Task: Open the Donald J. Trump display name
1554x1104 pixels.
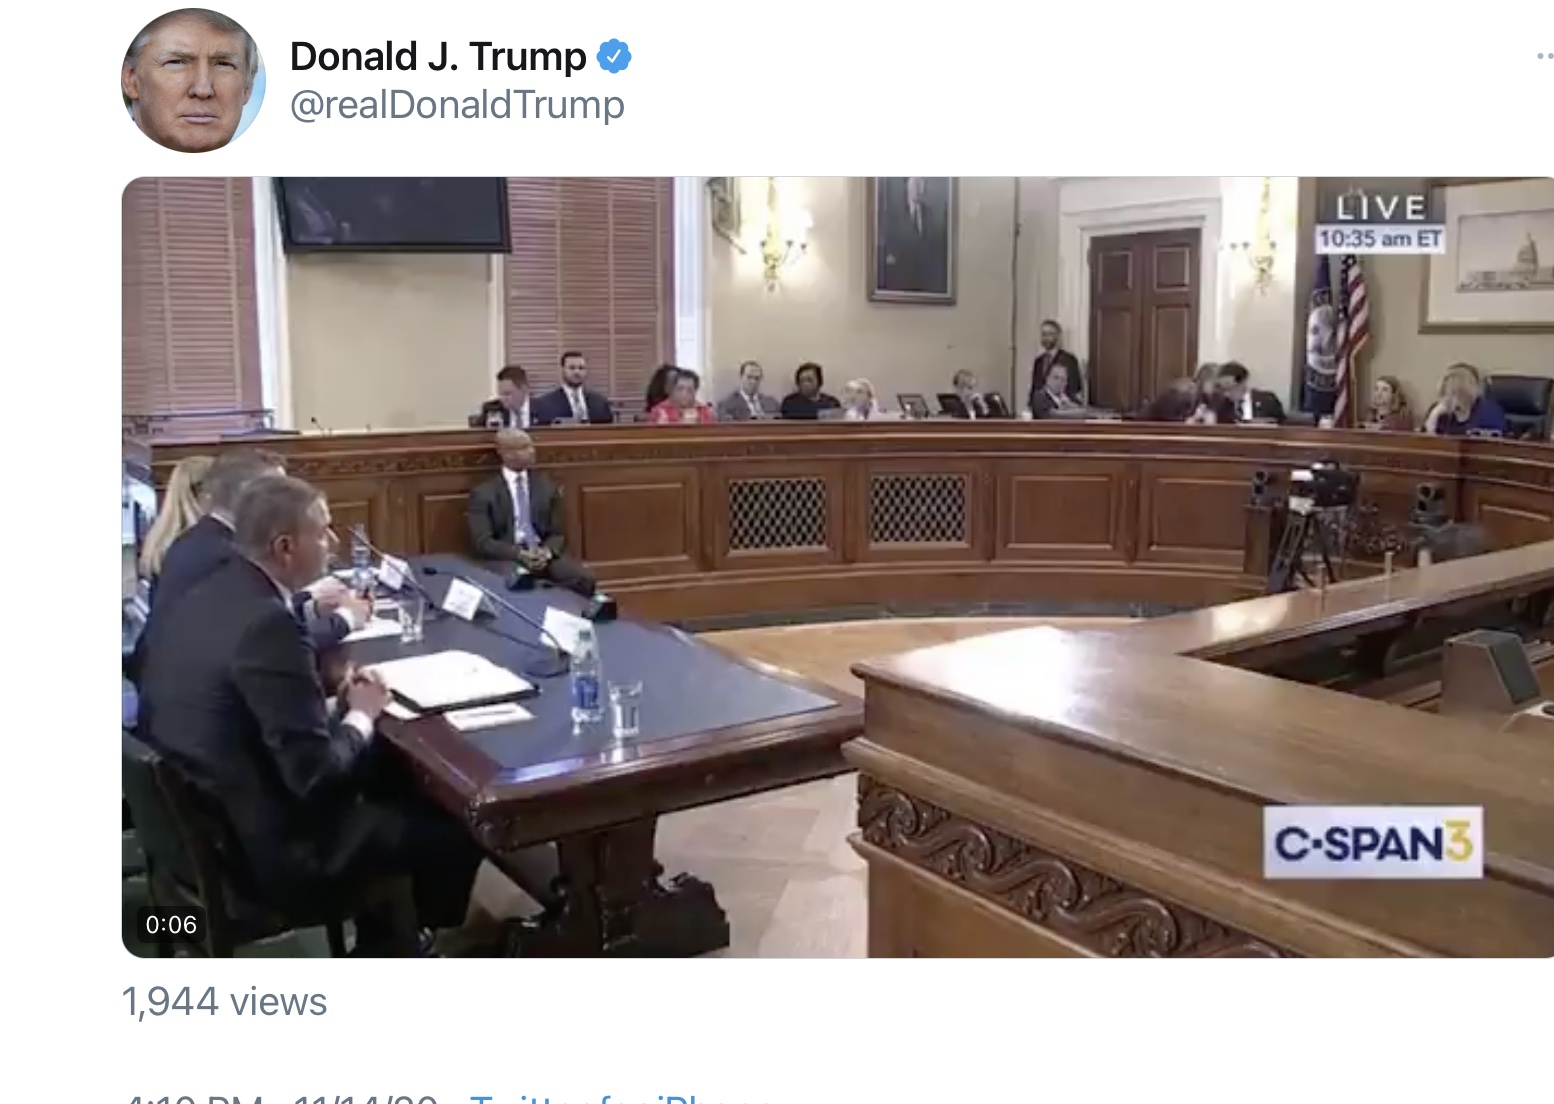Action: pyautogui.click(x=438, y=57)
